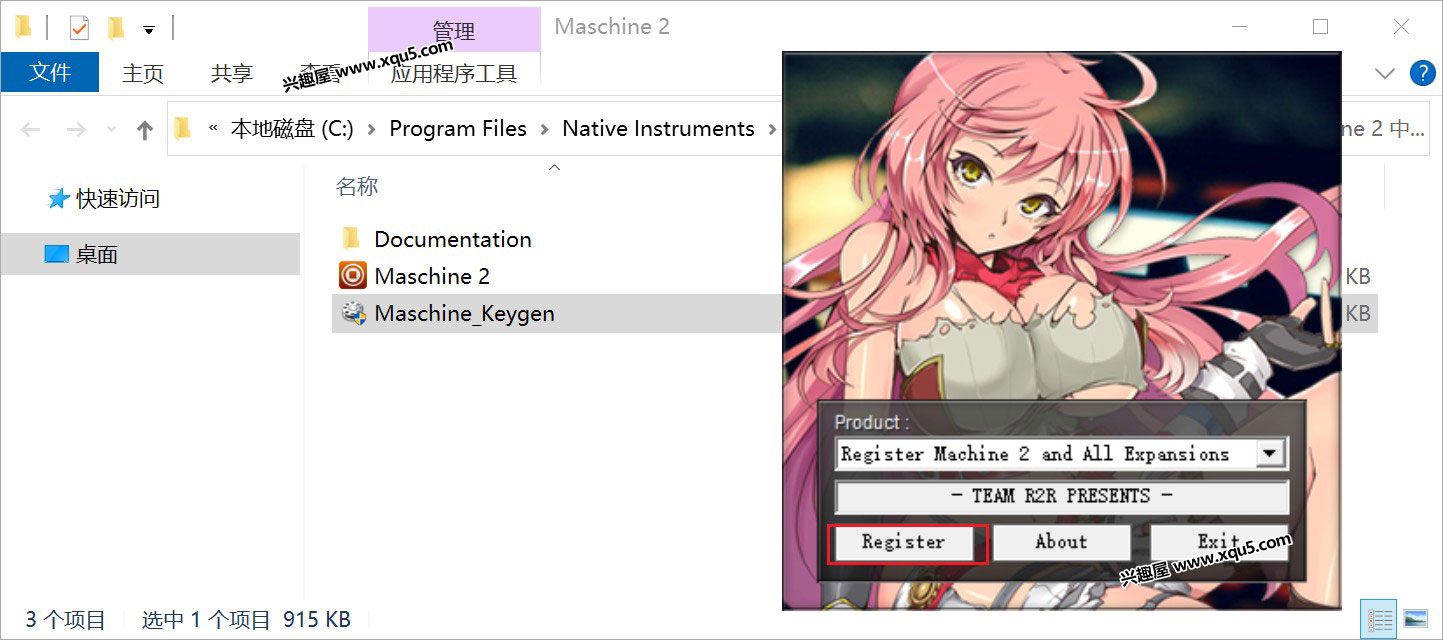Image resolution: width=1443 pixels, height=640 pixels.
Task: Click Native Instruments in address bar
Action: click(658, 129)
